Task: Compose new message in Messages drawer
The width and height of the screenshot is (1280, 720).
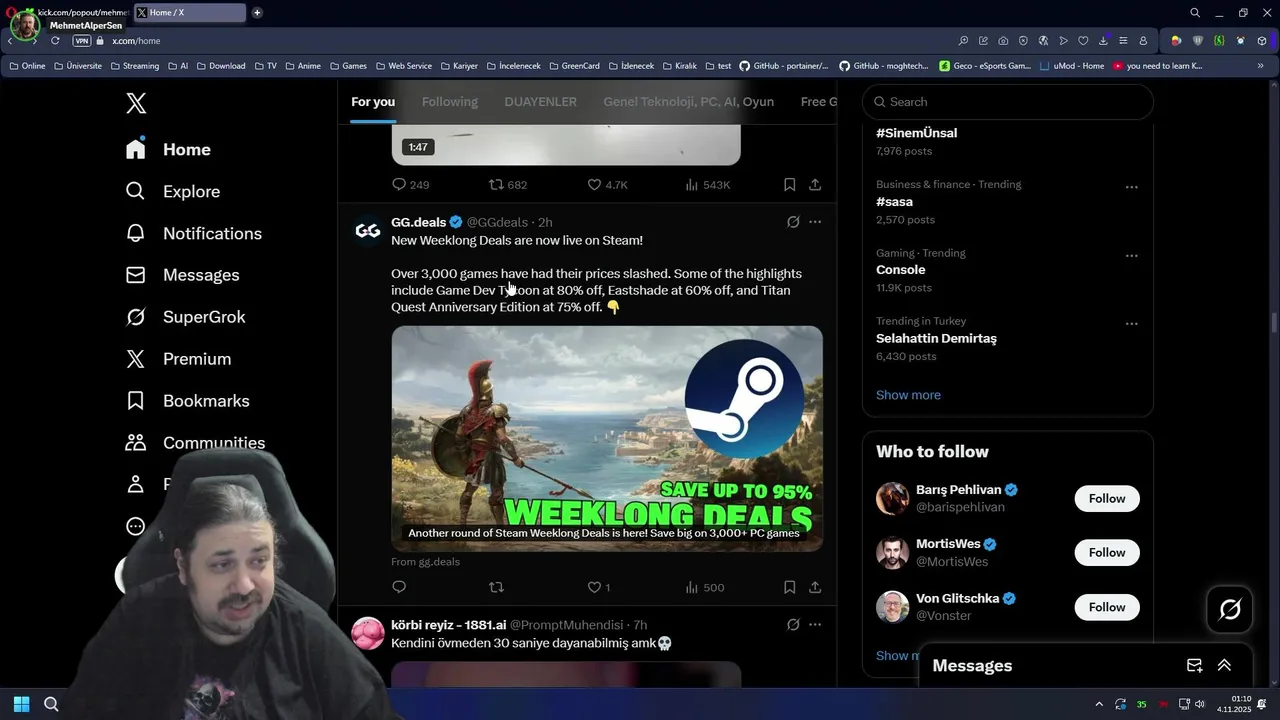Action: [x=1194, y=666]
